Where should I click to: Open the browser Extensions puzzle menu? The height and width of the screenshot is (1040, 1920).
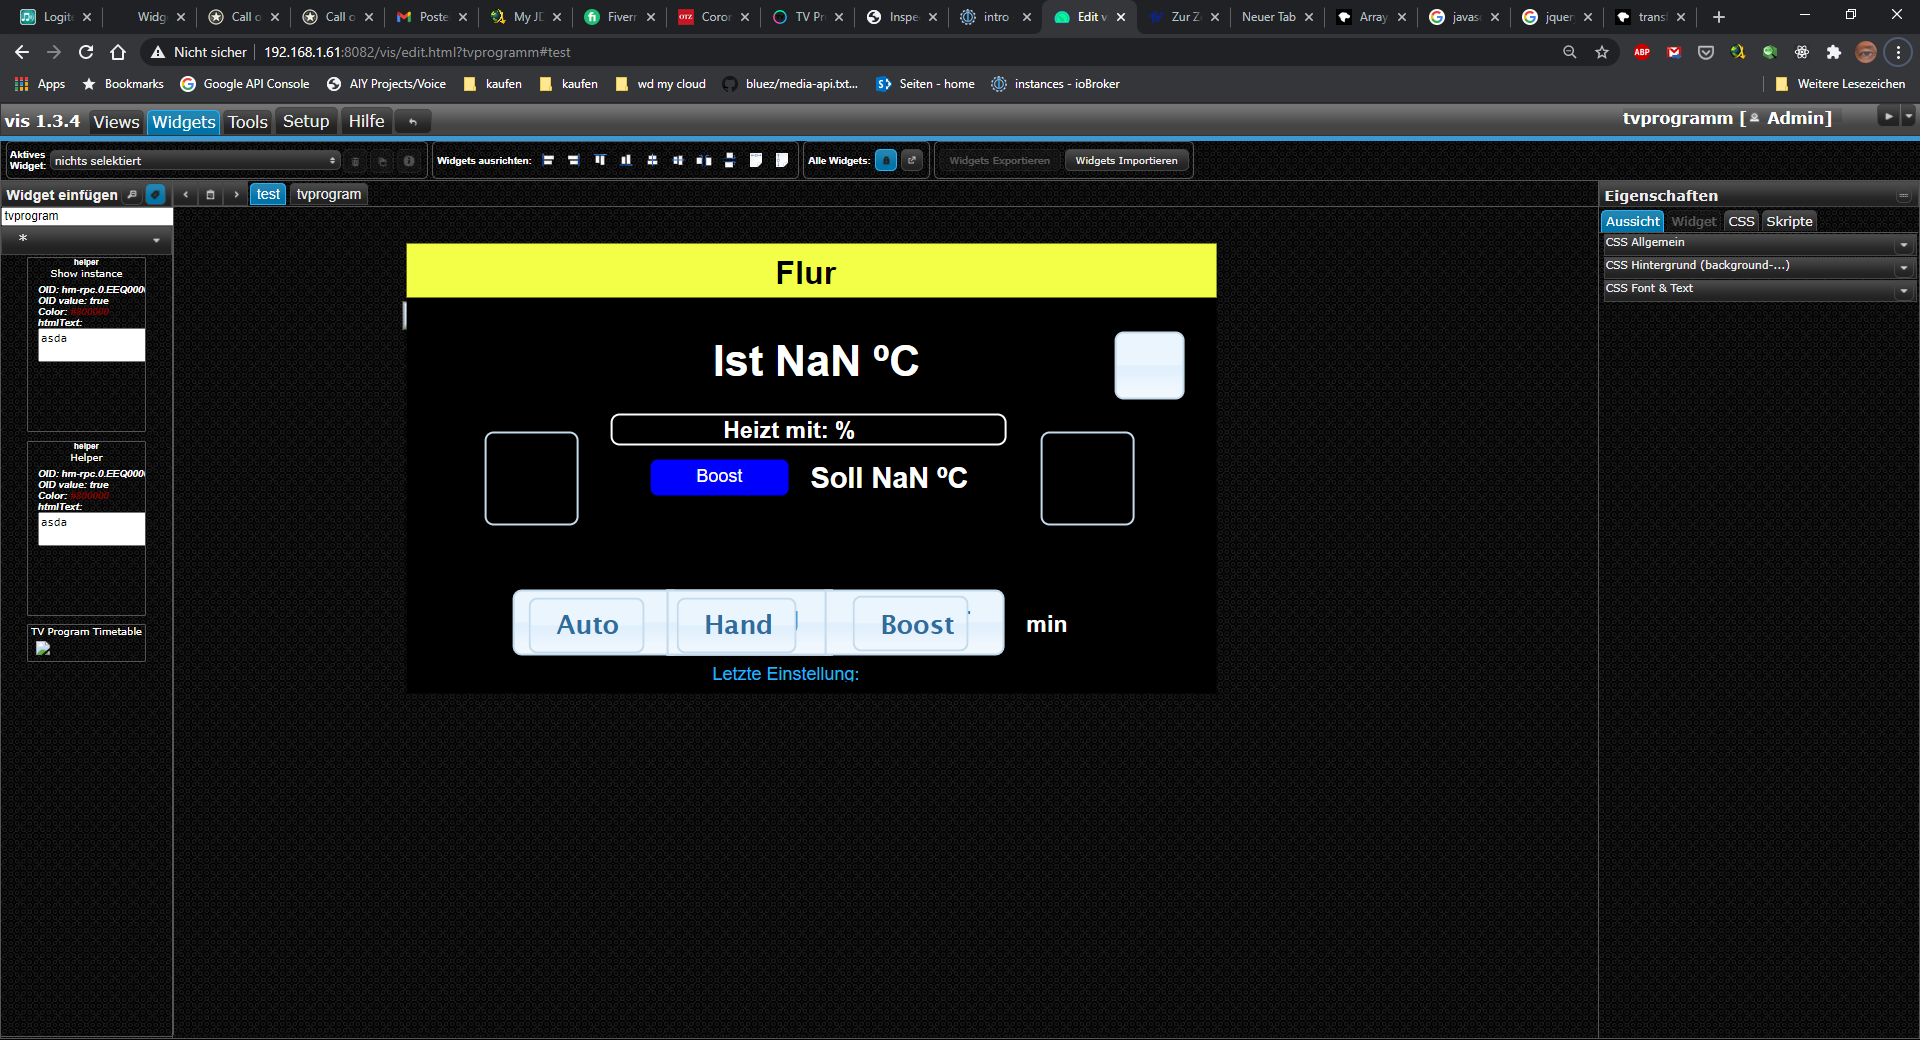1834,52
